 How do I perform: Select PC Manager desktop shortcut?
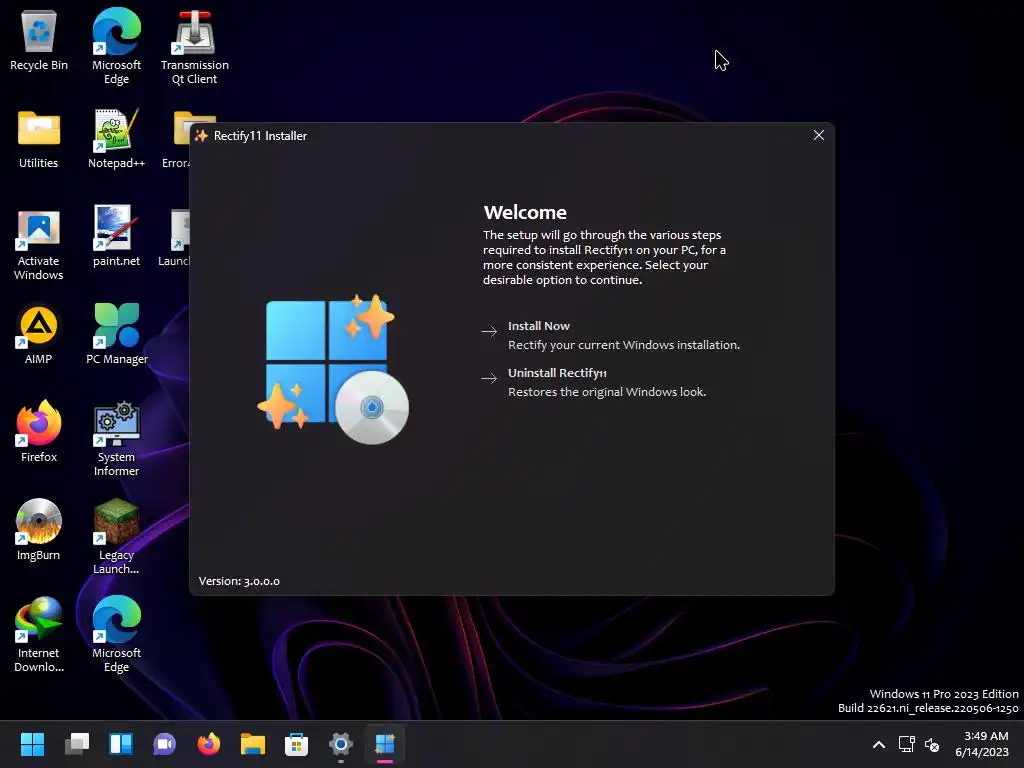[117, 334]
